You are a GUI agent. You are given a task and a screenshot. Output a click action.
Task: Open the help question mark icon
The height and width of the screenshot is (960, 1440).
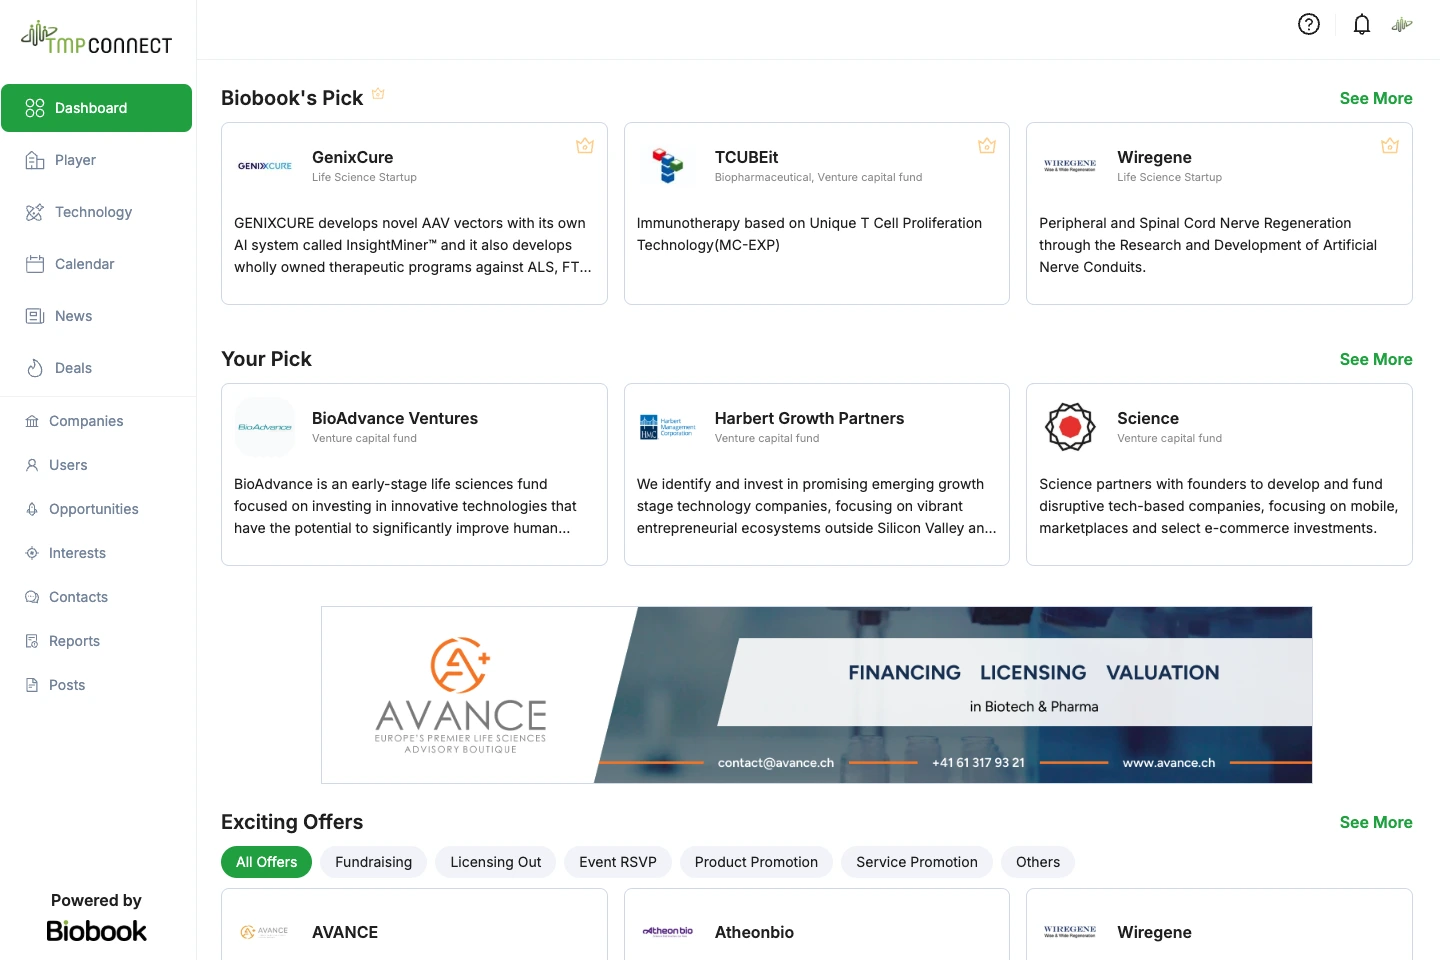(1309, 24)
